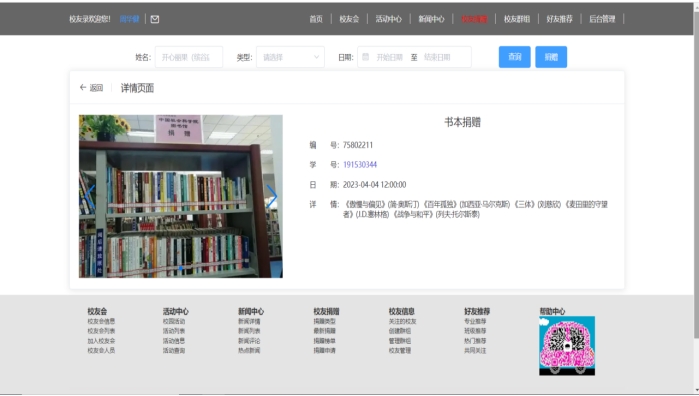
Task: Open the 类型 dropdown selector
Action: click(x=290, y=57)
